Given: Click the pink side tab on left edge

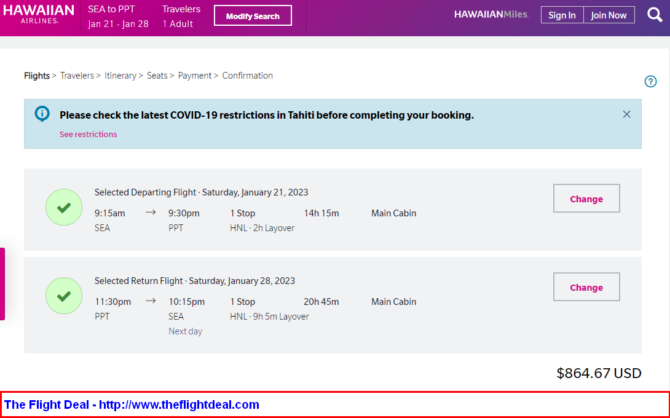Looking at the screenshot, I should [x=2, y=284].
